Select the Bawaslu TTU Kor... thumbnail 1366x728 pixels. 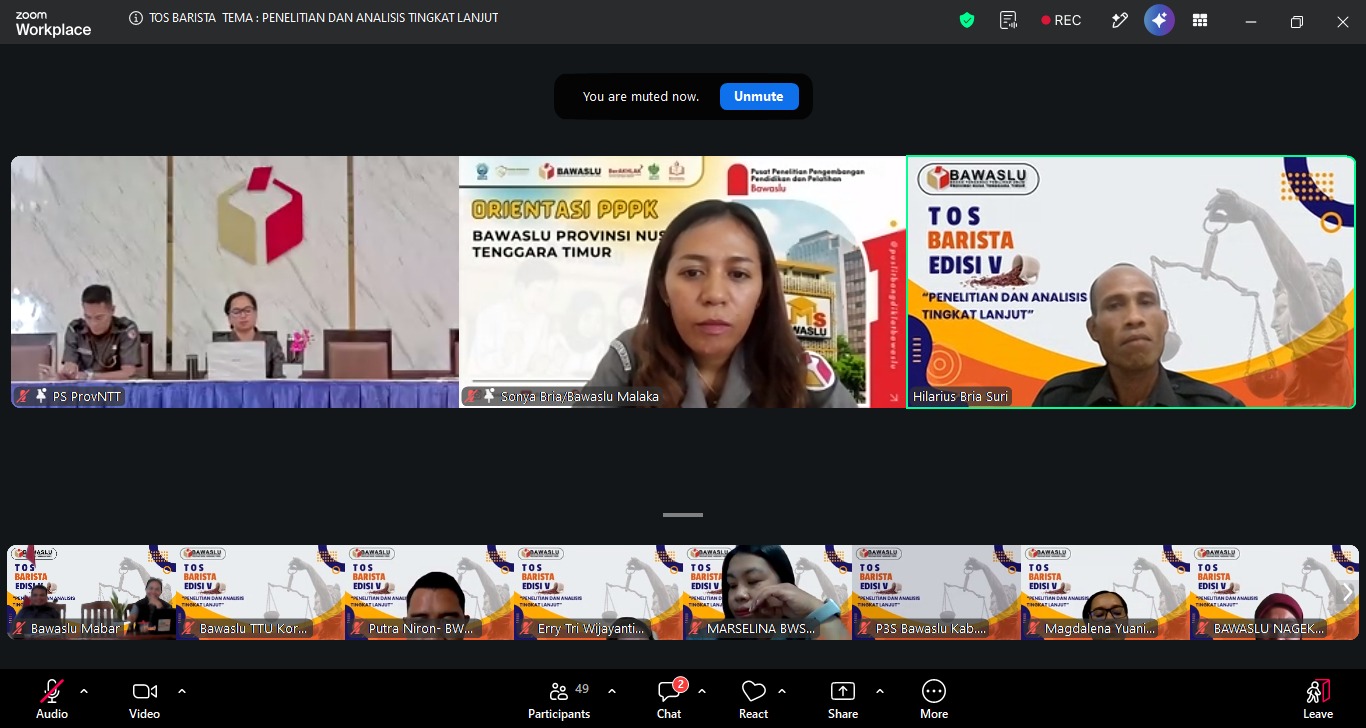coord(261,592)
